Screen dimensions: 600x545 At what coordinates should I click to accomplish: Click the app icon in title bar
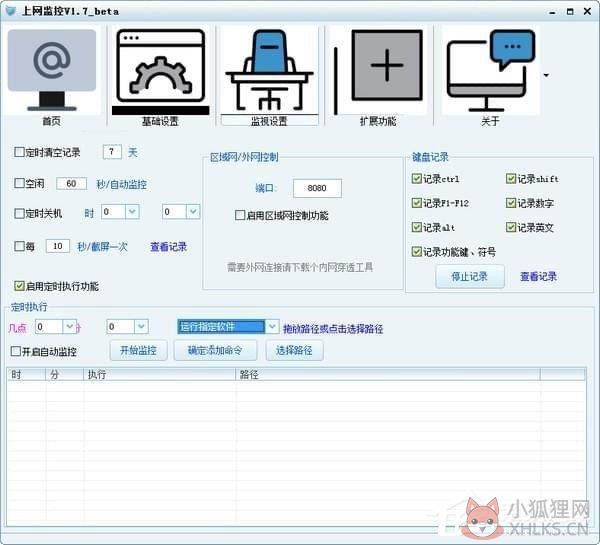click(10, 11)
